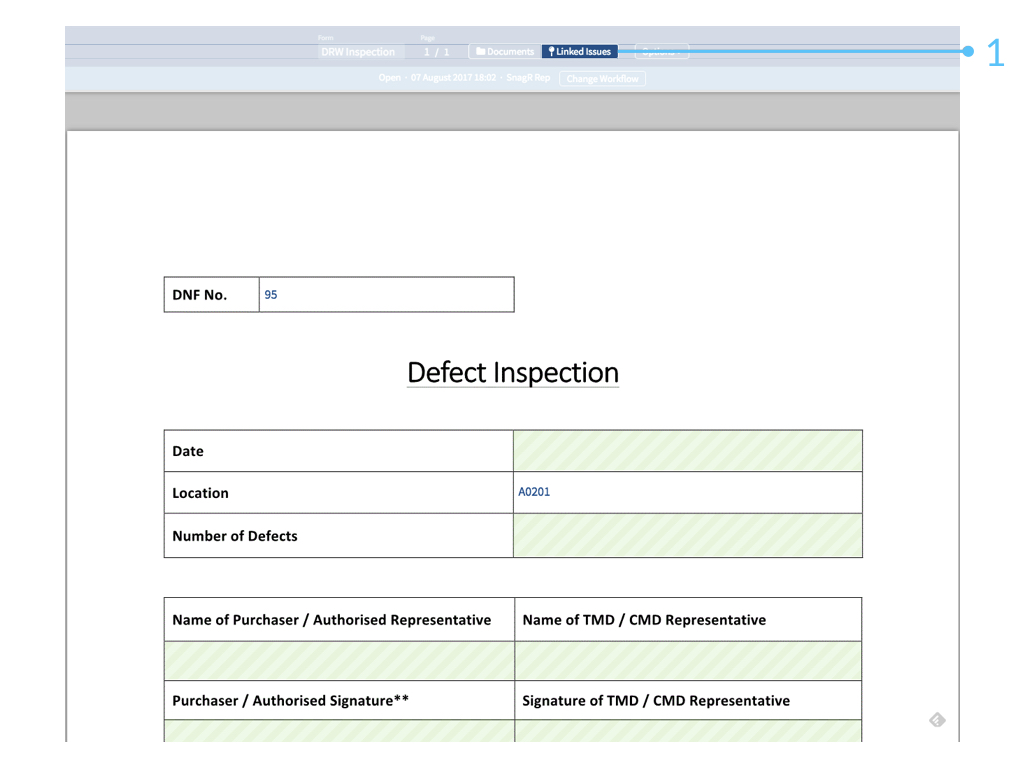Fill in the Purchaser name field
The height and width of the screenshot is (768, 1024).
tap(339, 660)
